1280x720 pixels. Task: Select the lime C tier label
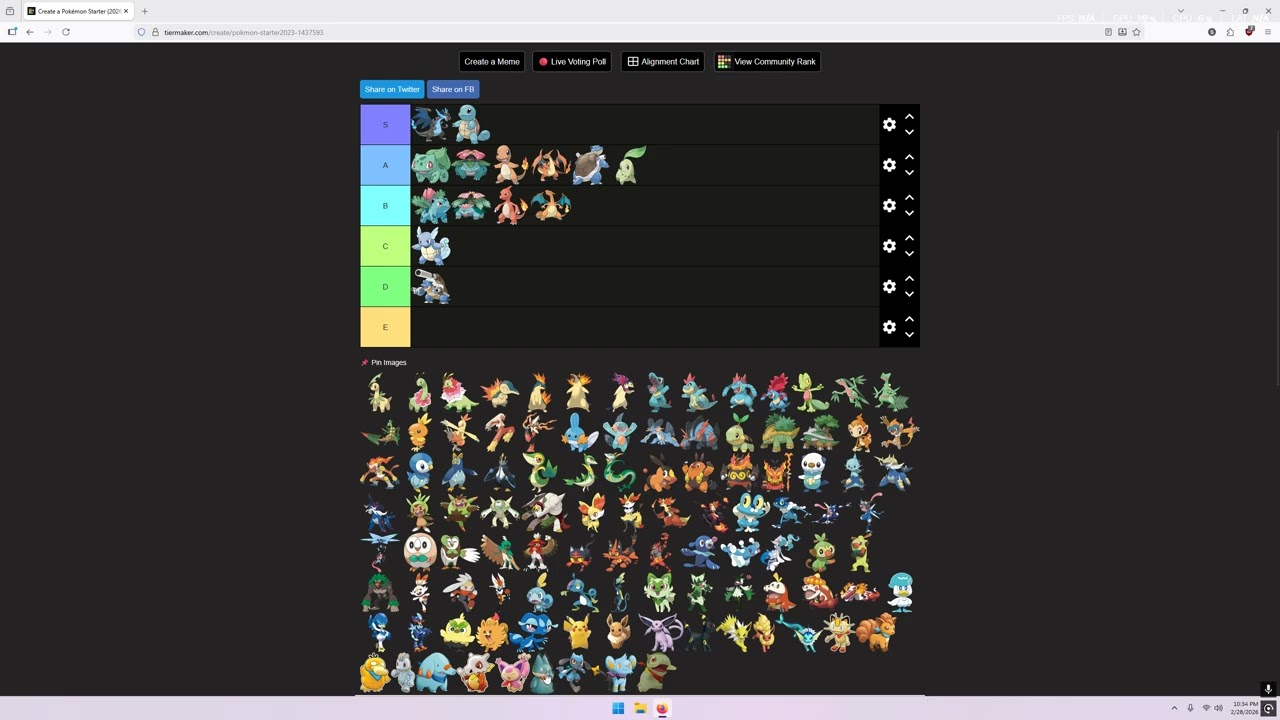[385, 246]
